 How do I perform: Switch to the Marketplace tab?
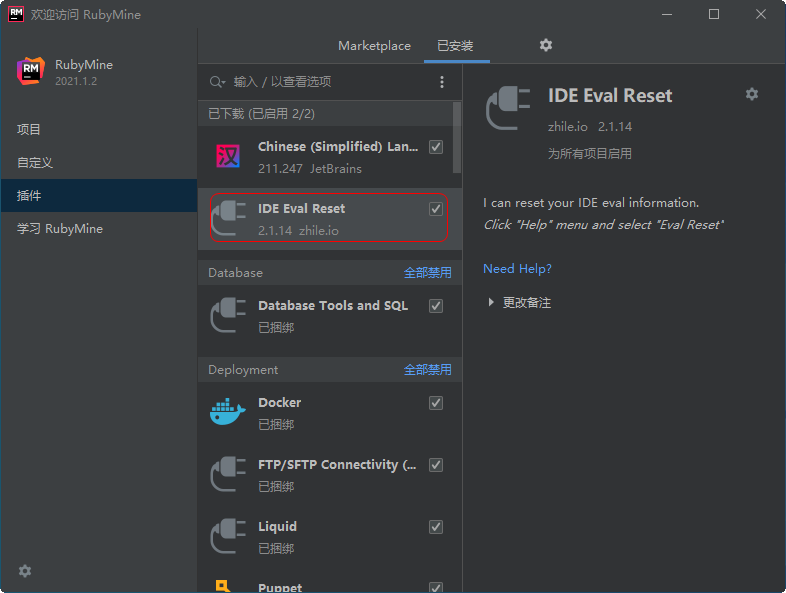click(x=374, y=46)
